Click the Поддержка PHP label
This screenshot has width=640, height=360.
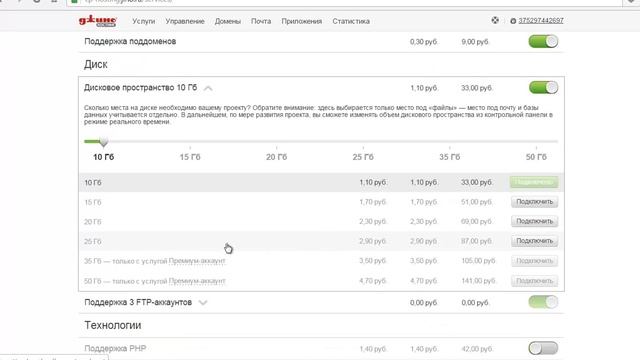115,349
